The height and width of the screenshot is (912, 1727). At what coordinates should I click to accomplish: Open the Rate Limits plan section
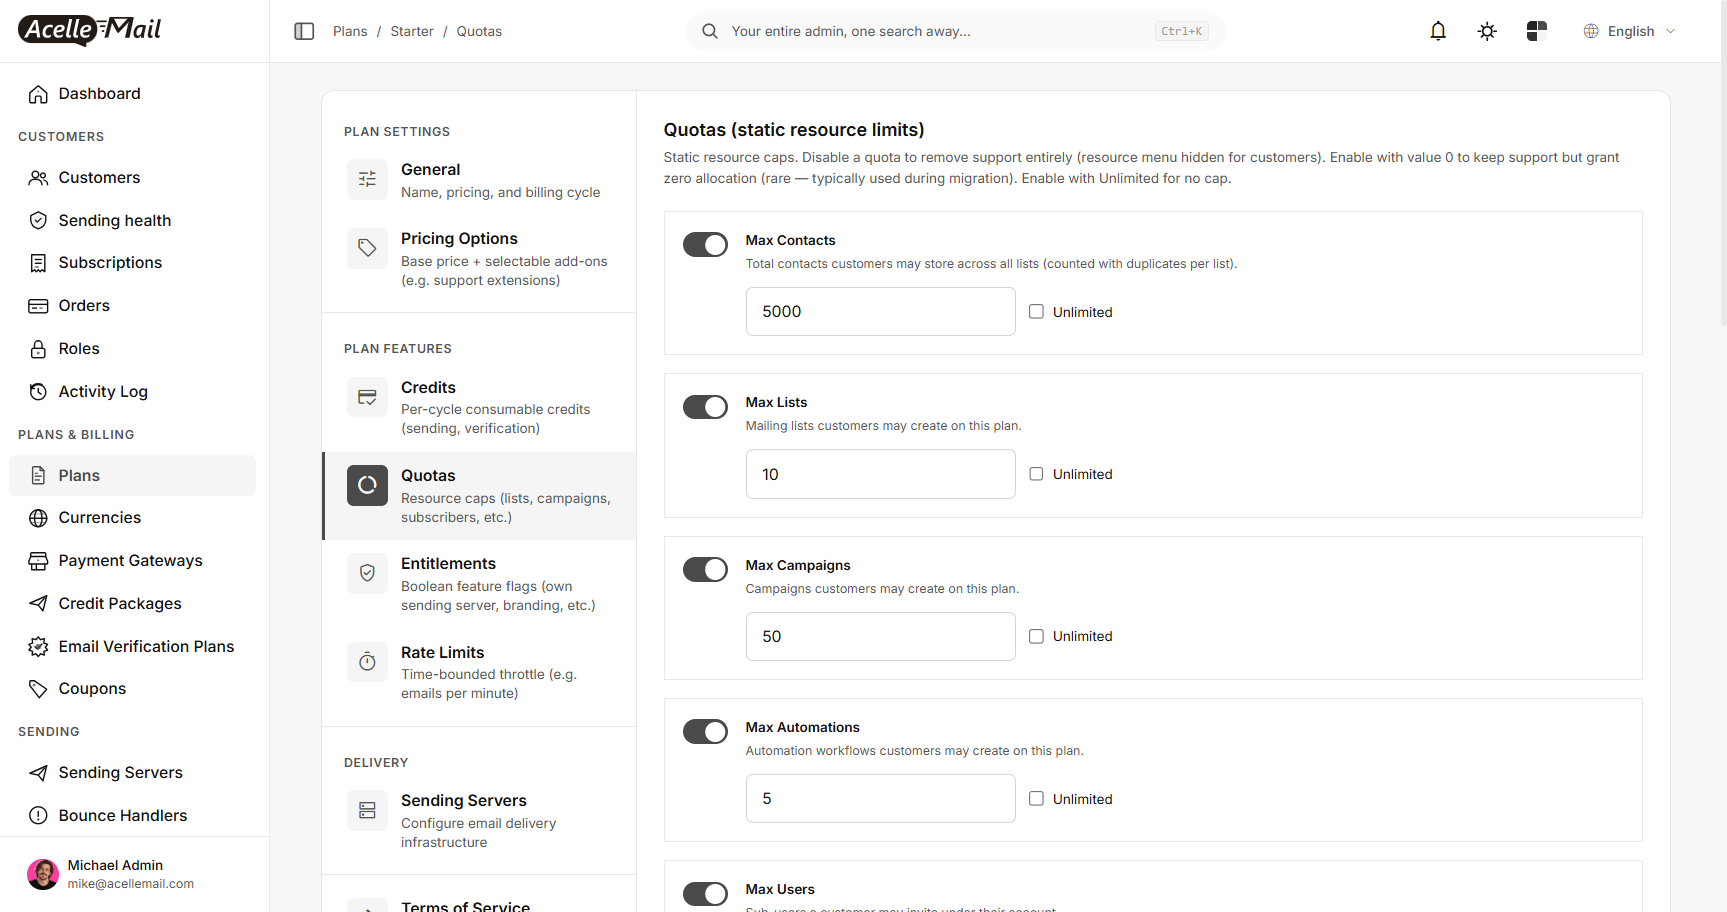479,672
